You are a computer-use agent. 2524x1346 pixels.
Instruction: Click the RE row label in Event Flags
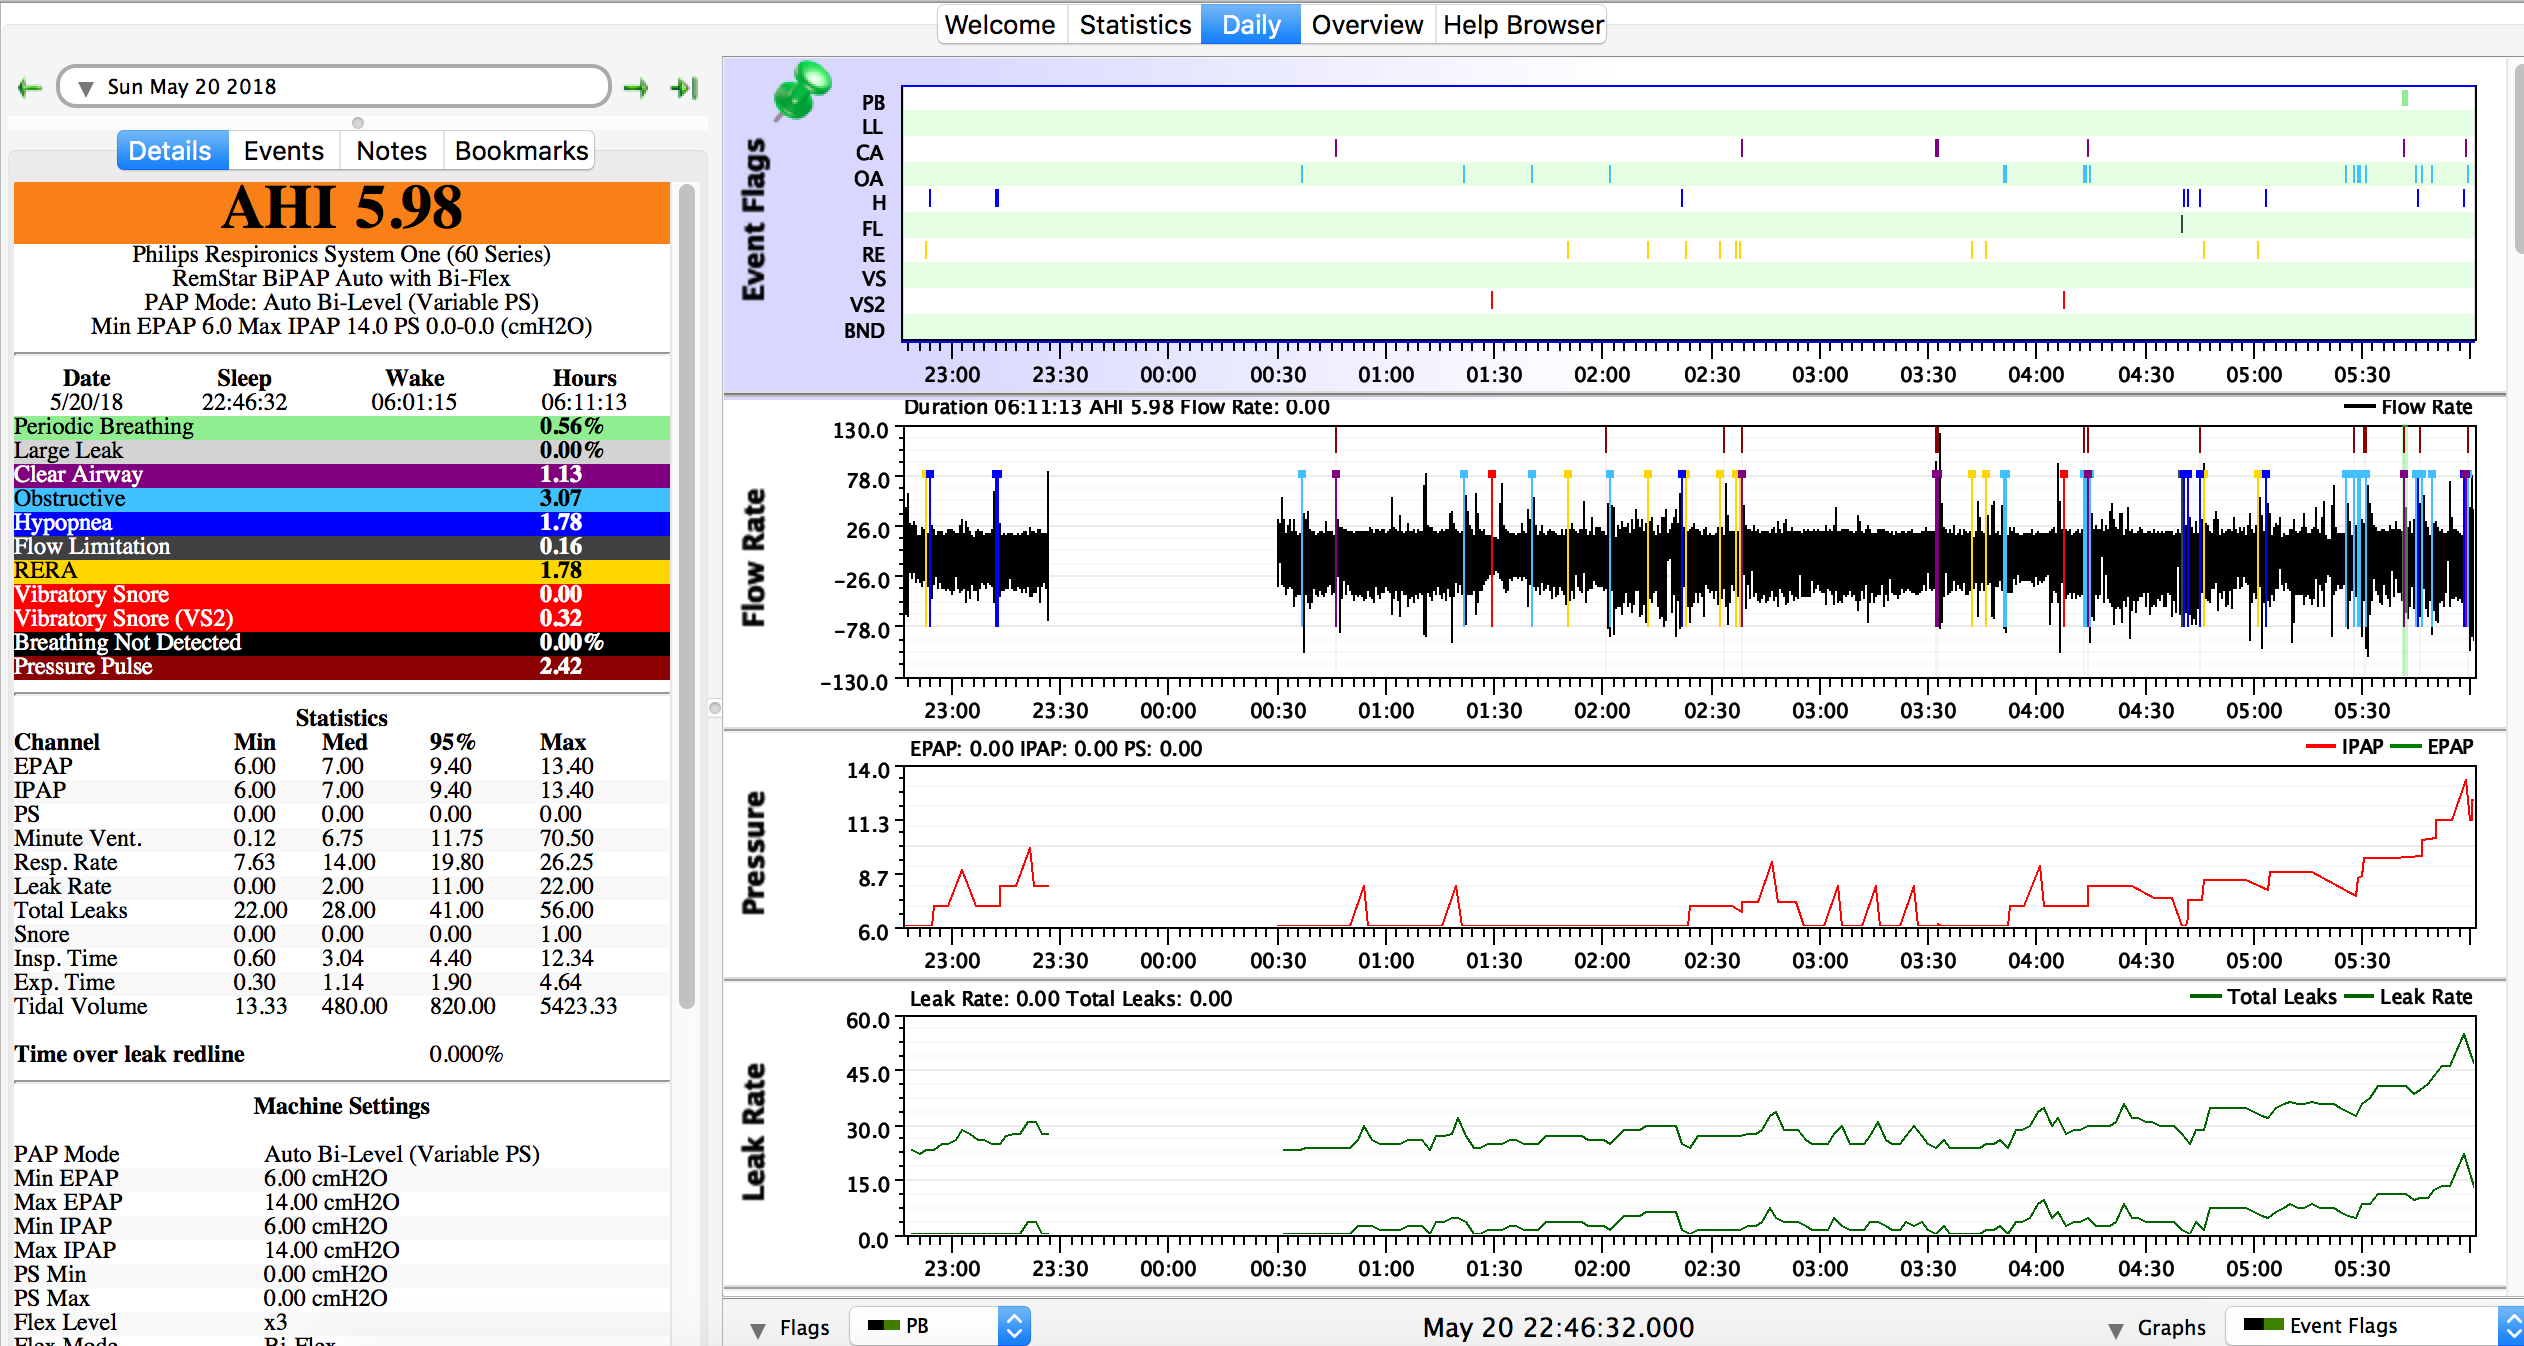[873, 255]
